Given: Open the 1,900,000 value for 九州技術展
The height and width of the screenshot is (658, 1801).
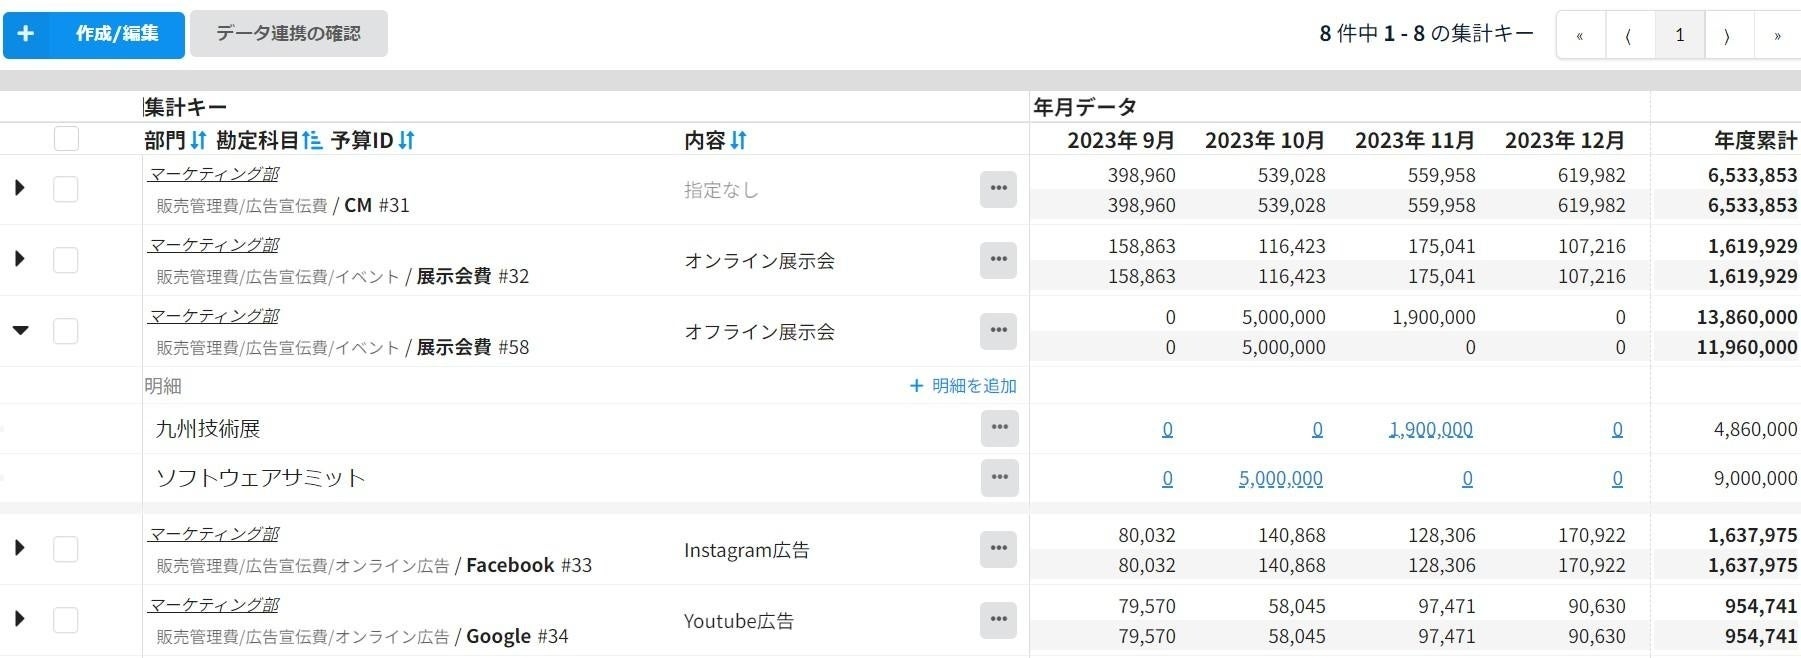Looking at the screenshot, I should [x=1430, y=430].
